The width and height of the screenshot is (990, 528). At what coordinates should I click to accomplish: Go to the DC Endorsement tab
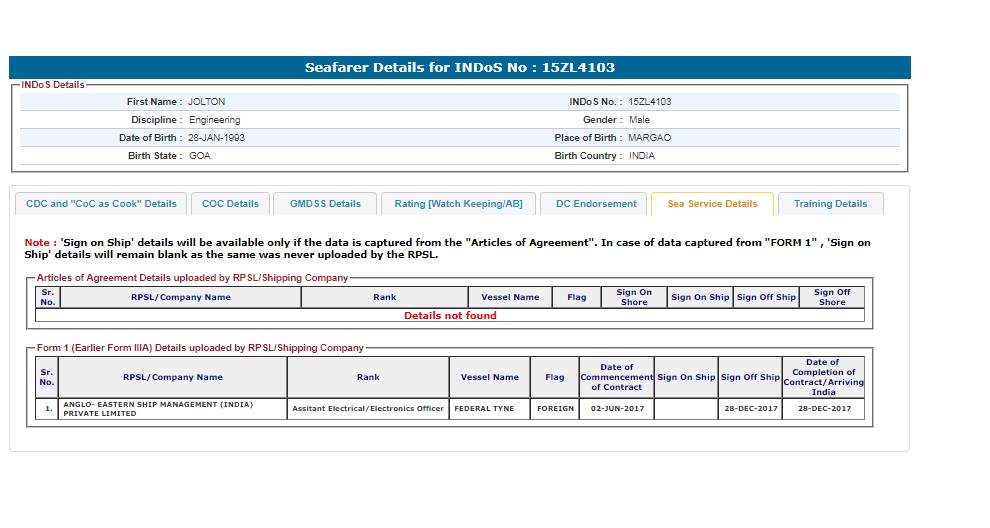pyautogui.click(x=595, y=204)
